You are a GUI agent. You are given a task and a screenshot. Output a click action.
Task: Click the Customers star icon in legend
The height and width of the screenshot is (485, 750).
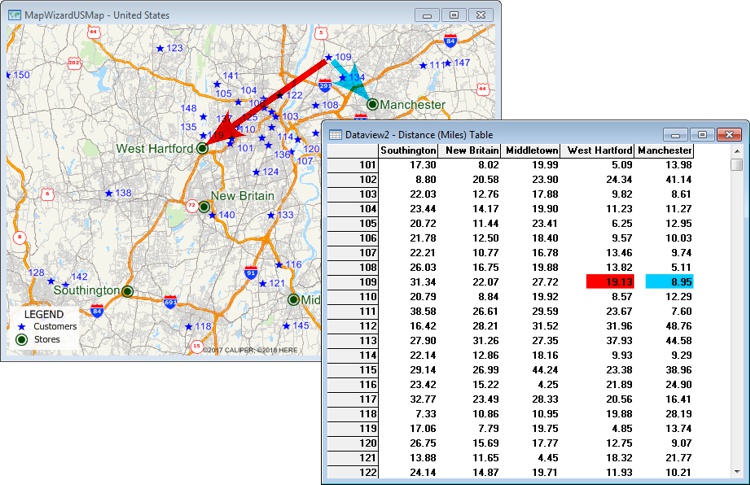tap(21, 327)
